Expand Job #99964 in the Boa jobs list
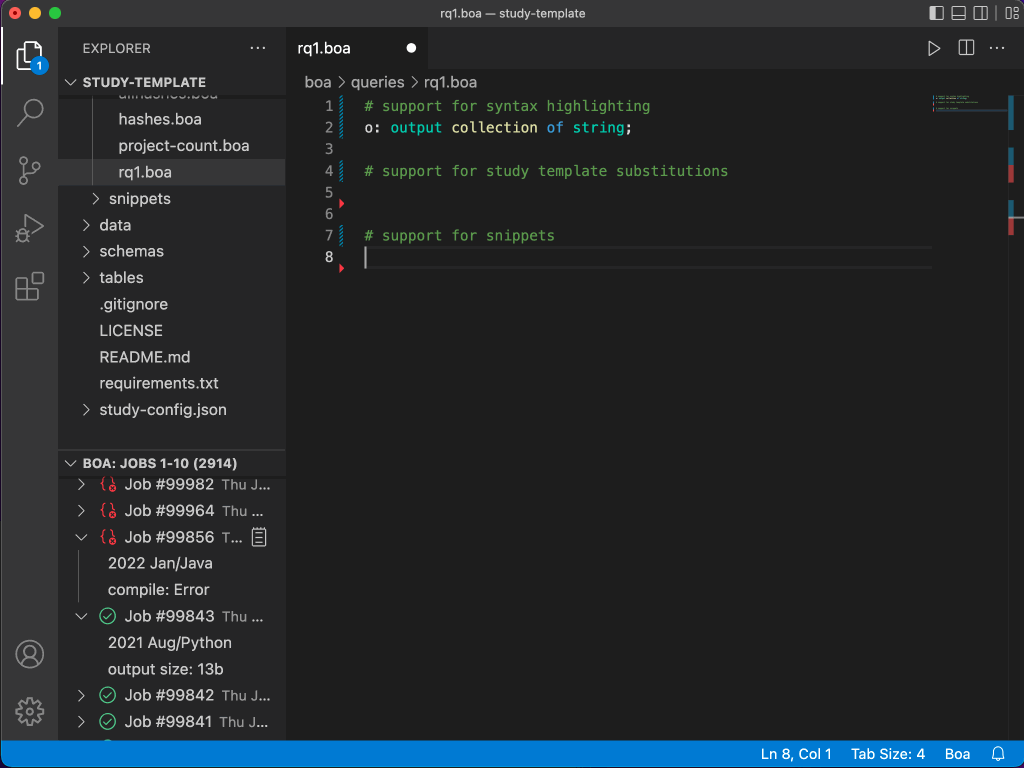Image resolution: width=1024 pixels, height=768 pixels. click(x=82, y=510)
